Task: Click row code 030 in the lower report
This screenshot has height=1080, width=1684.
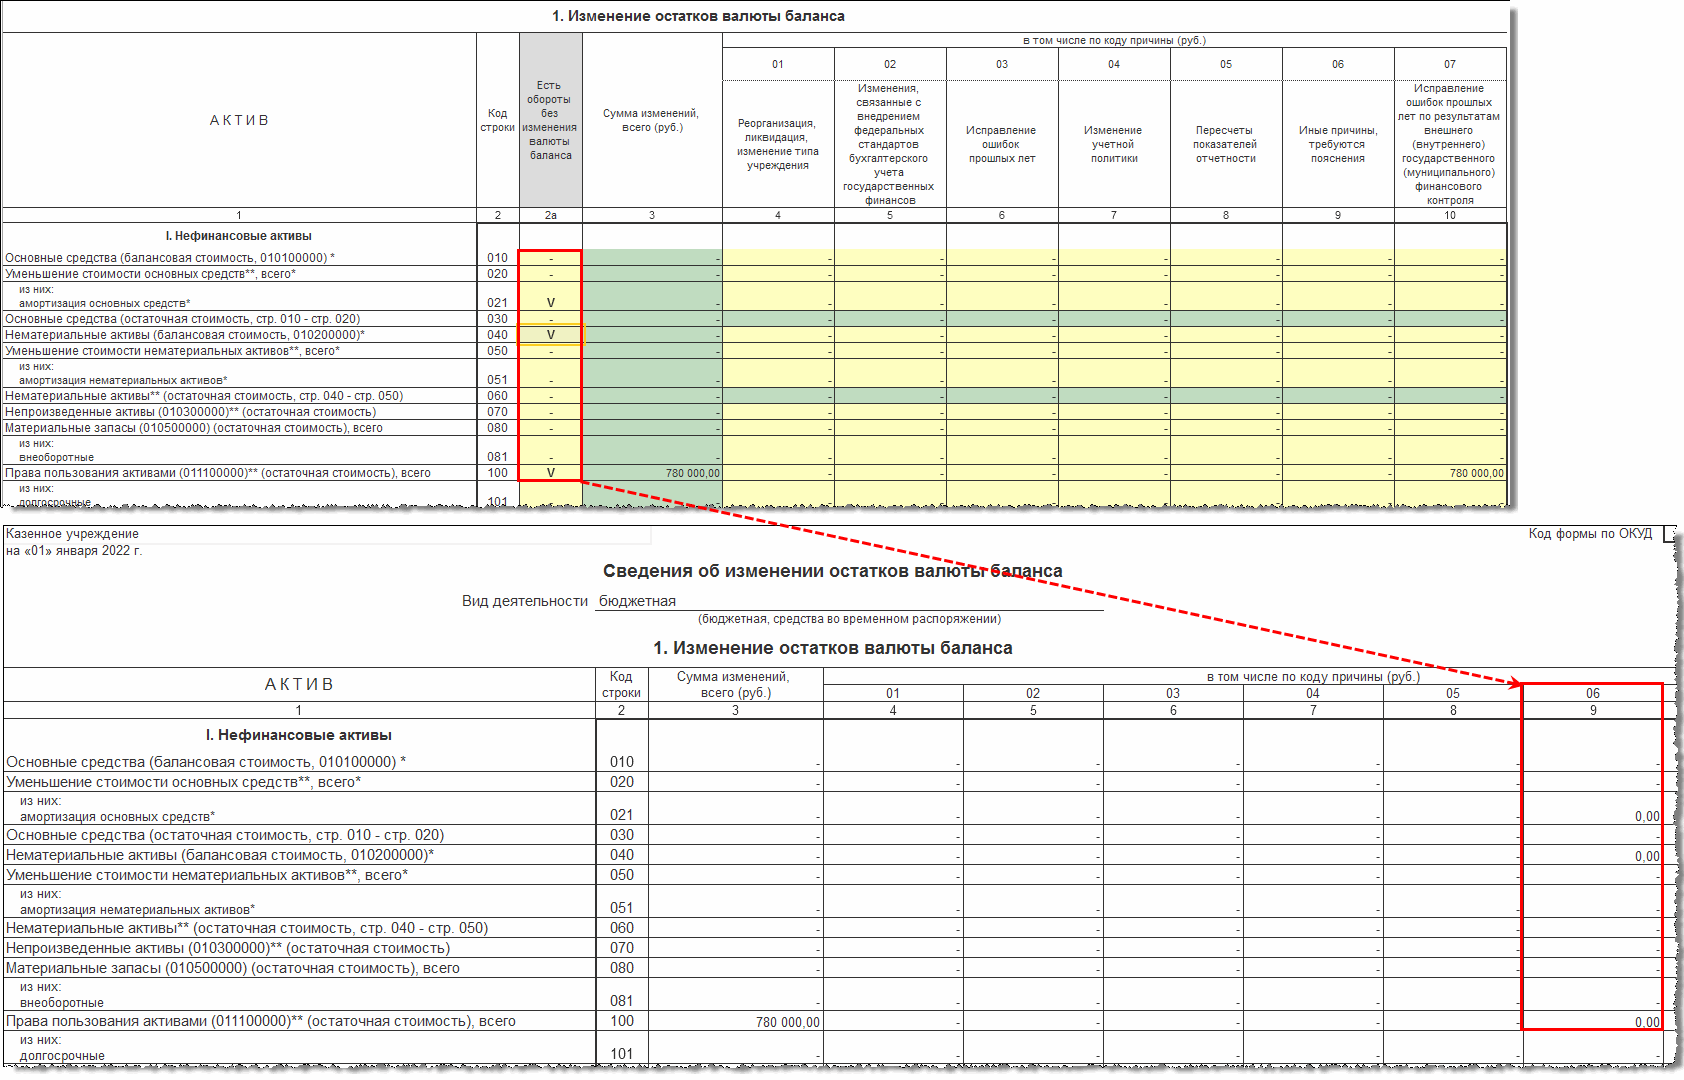Action: coord(622,835)
